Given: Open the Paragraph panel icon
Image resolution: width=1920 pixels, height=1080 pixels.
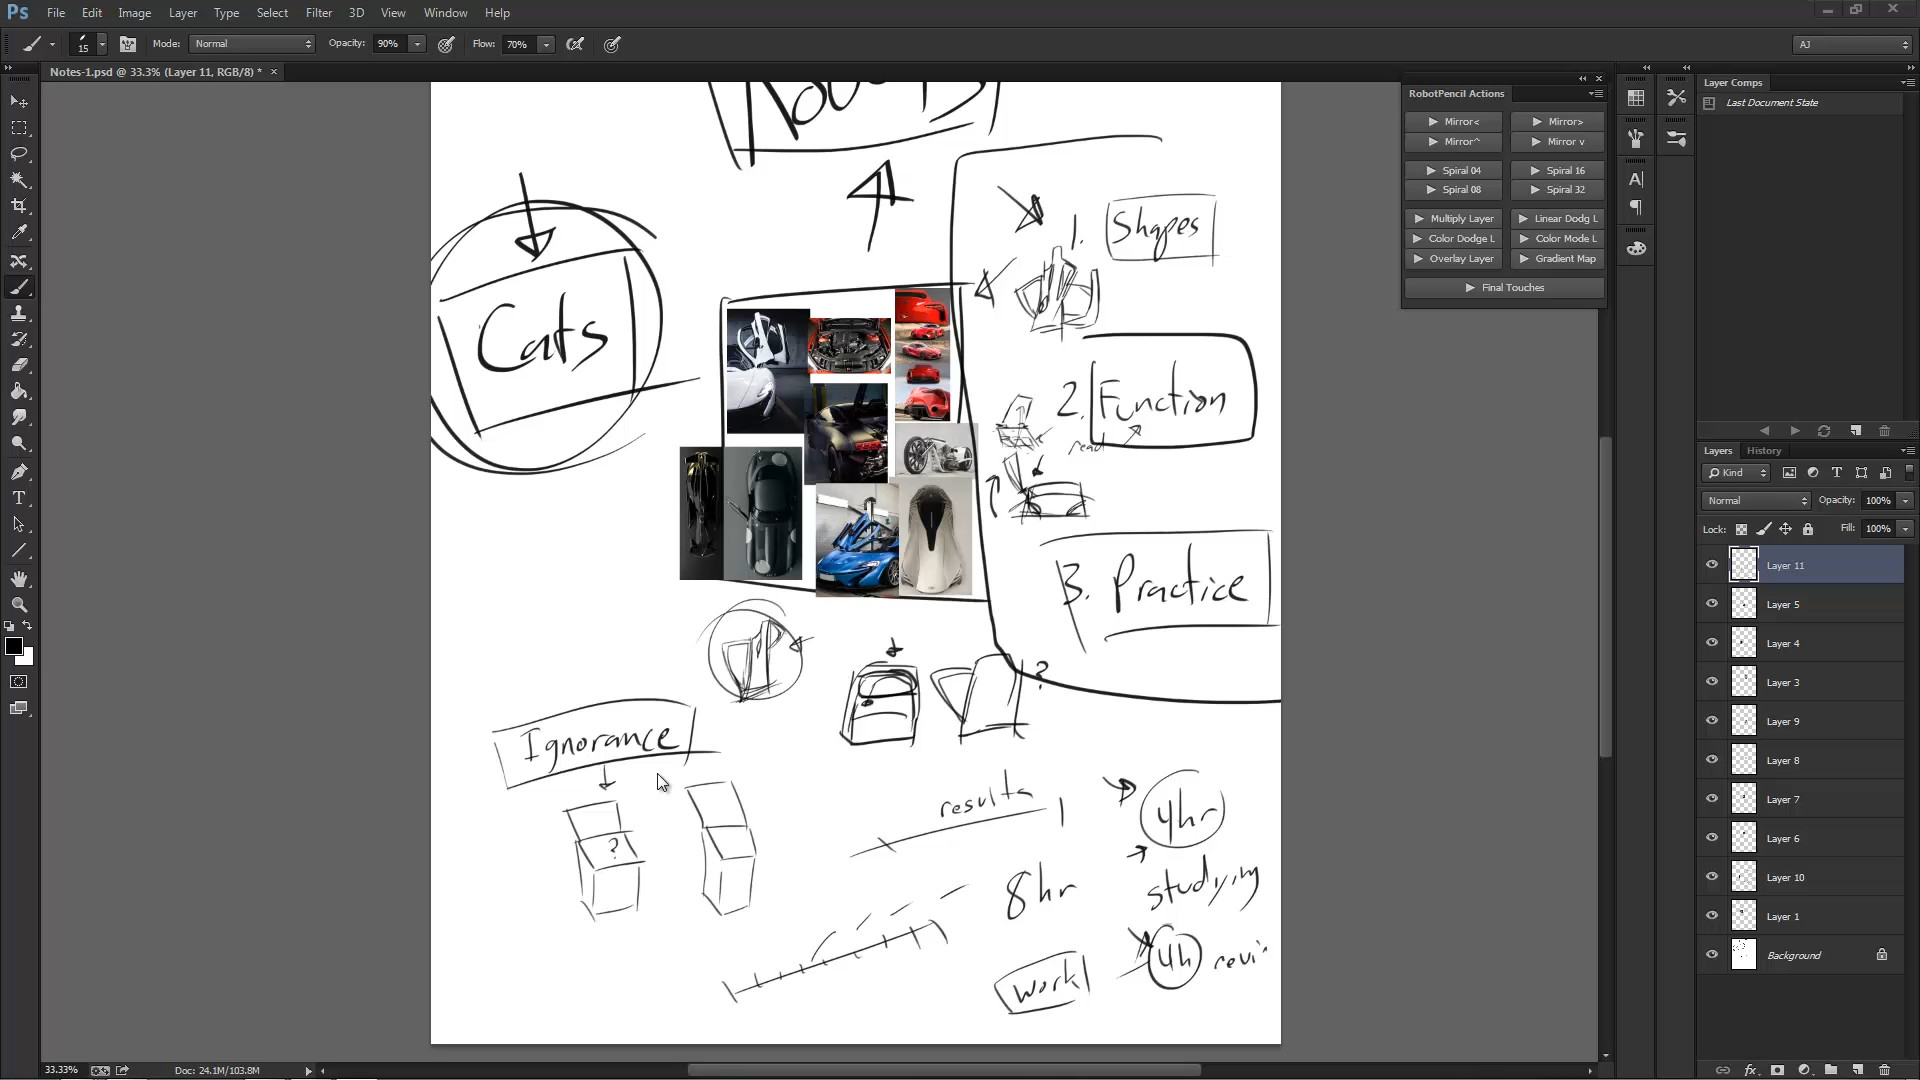Looking at the screenshot, I should (1636, 208).
